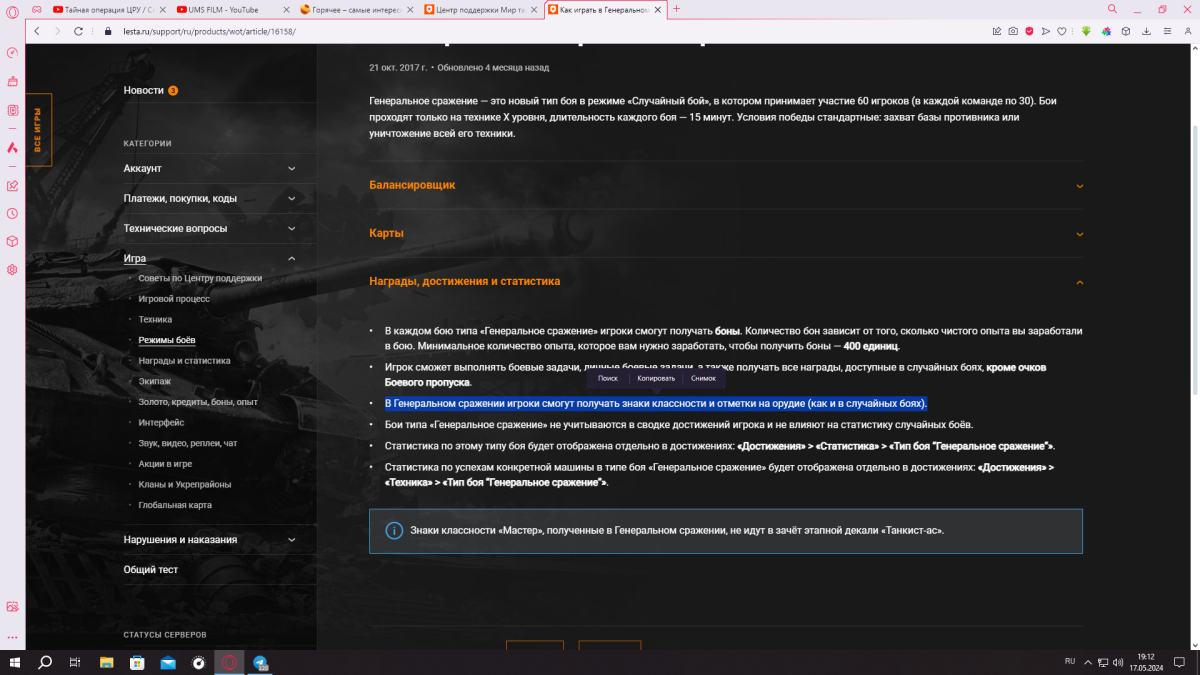
Task: Close the 'Как играть в Генеральном' tab
Action: click(659, 9)
